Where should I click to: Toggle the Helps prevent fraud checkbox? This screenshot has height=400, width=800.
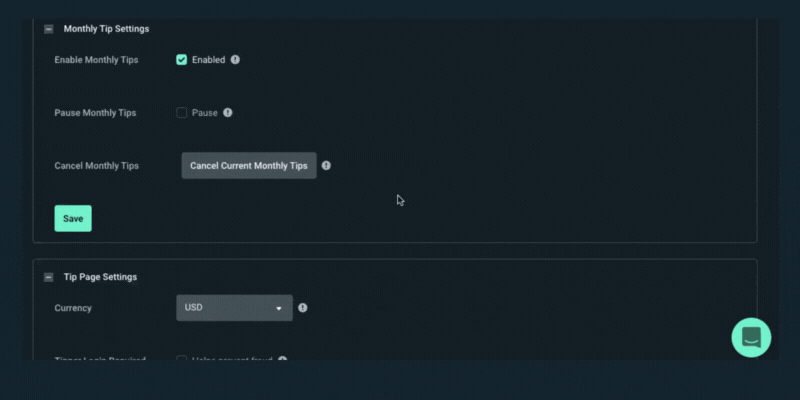click(182, 359)
